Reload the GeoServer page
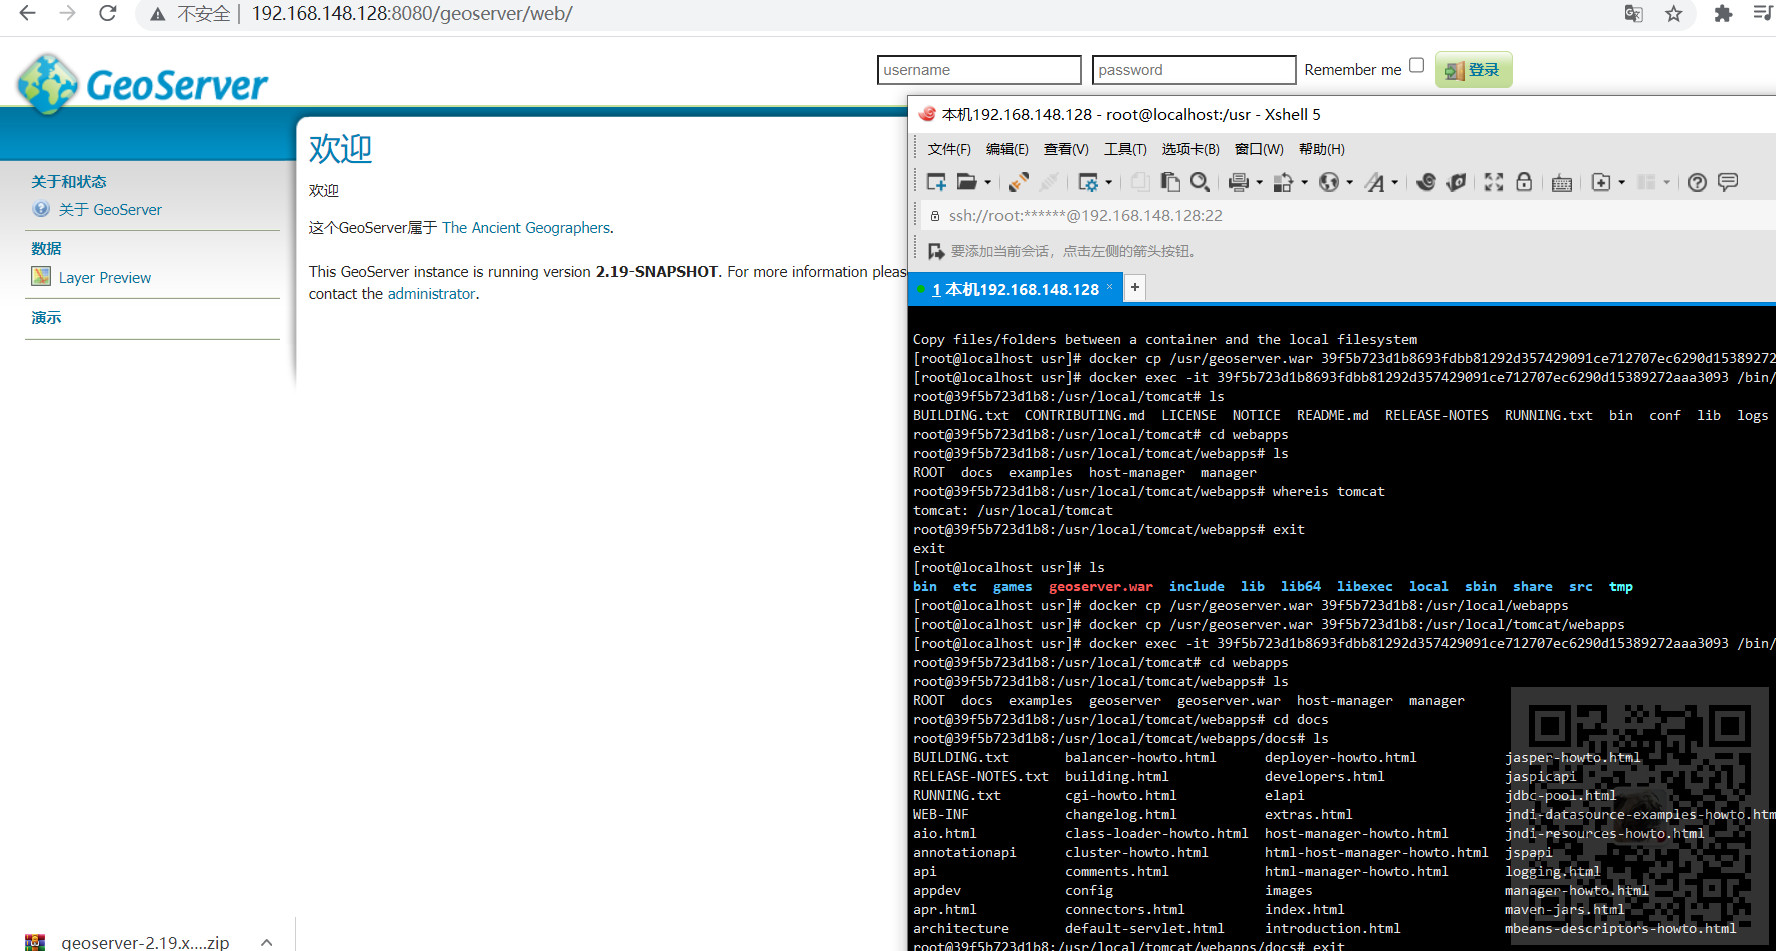The width and height of the screenshot is (1776, 951). (107, 14)
